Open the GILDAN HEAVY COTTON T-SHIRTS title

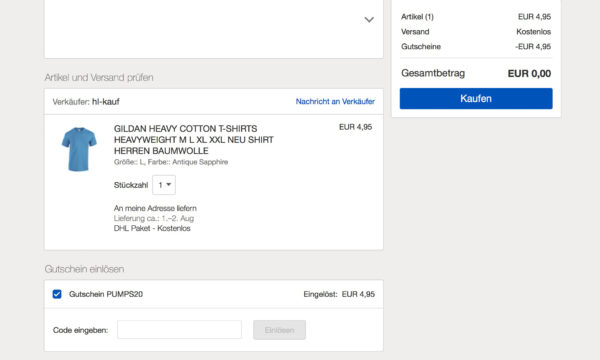tap(194, 140)
